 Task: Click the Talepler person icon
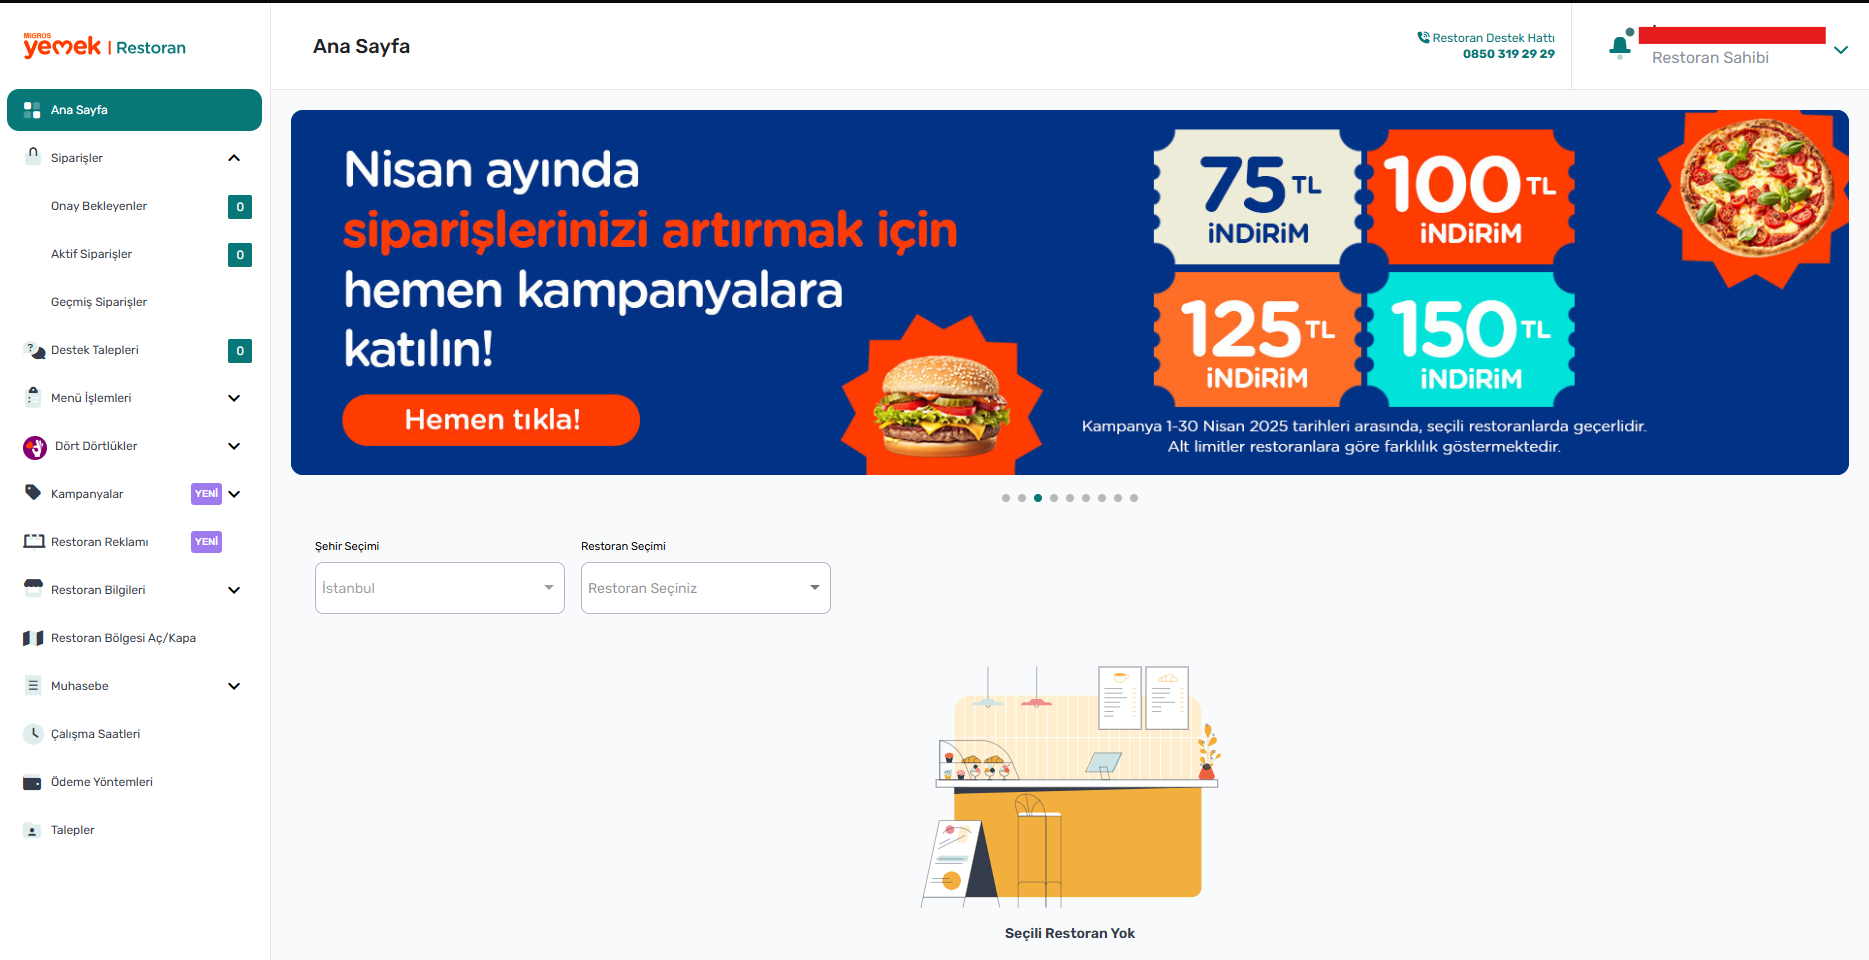[x=33, y=830]
